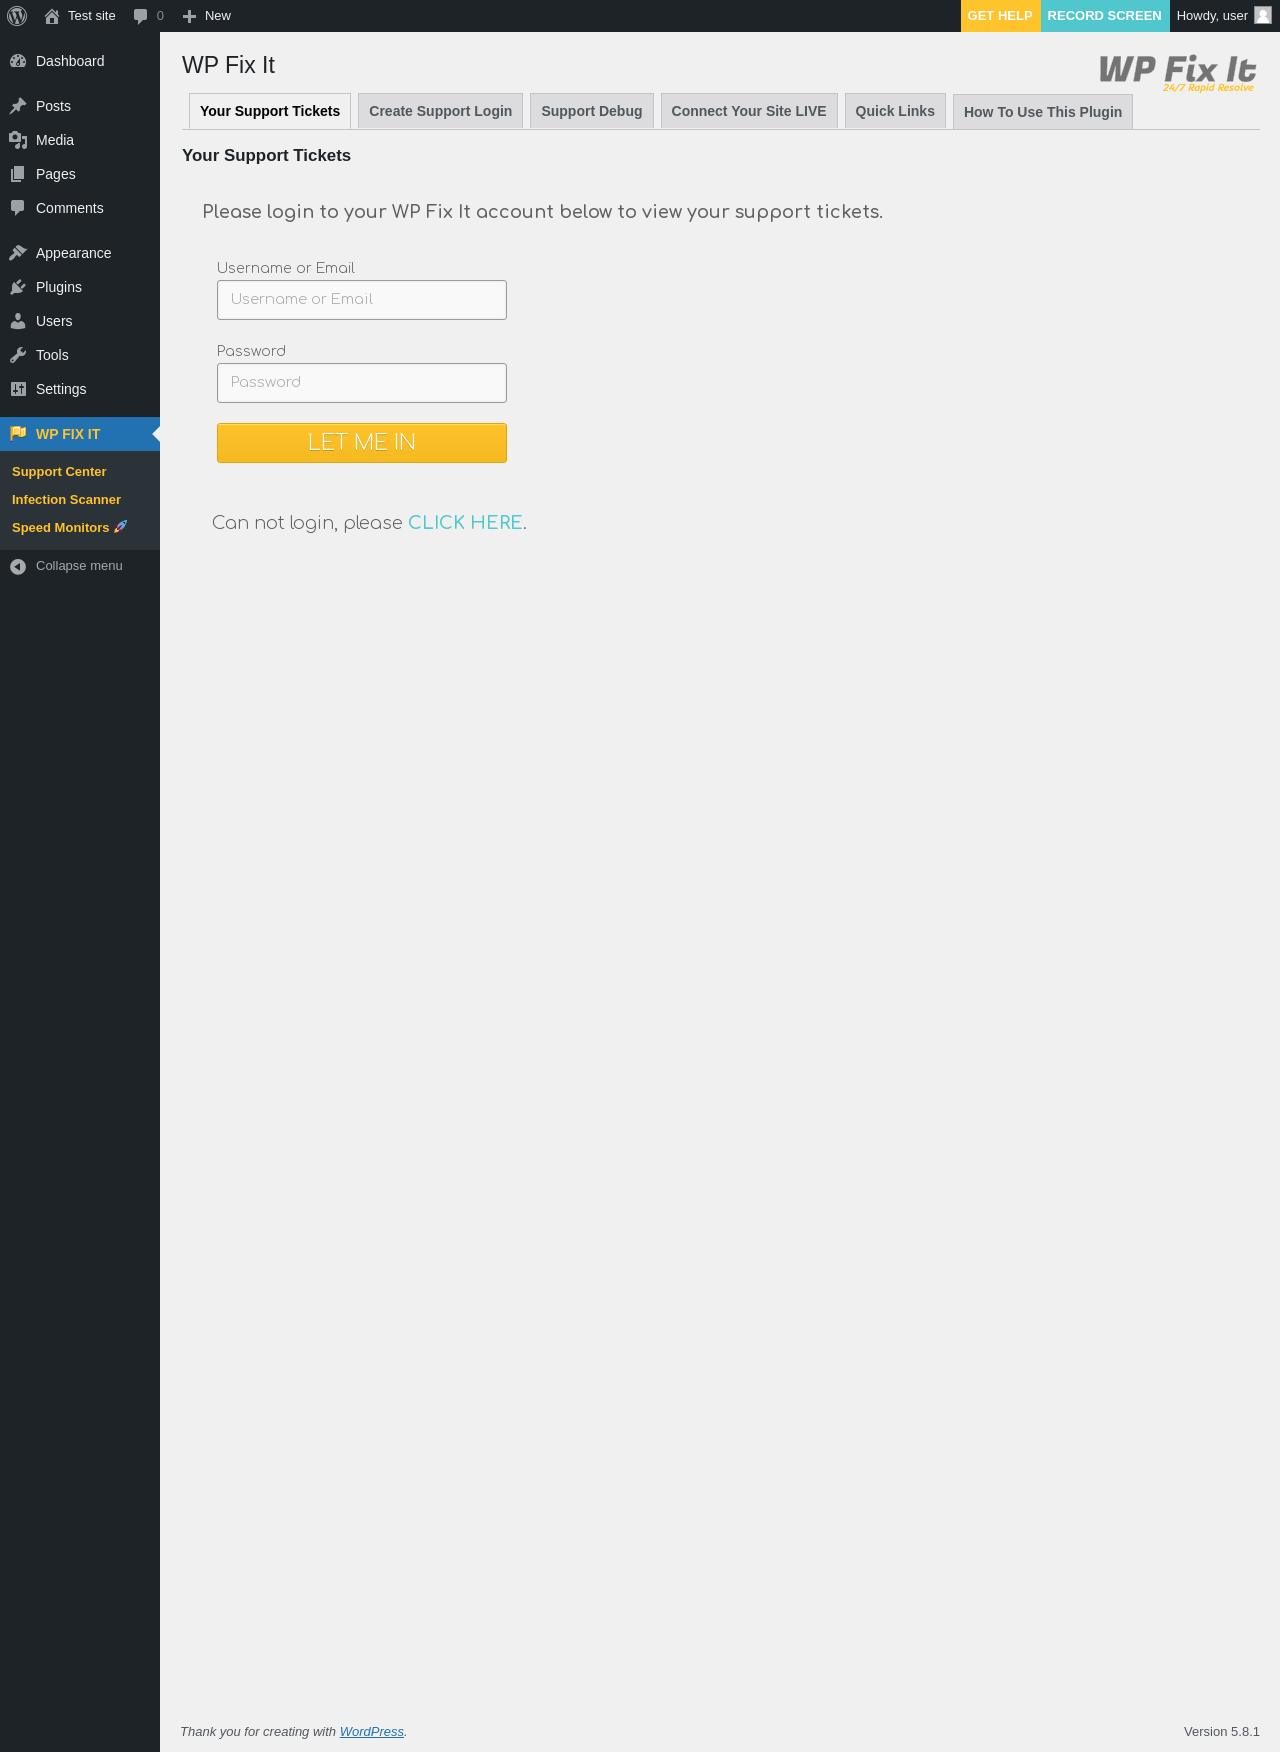Open the Quick Links tab

pyautogui.click(x=895, y=111)
